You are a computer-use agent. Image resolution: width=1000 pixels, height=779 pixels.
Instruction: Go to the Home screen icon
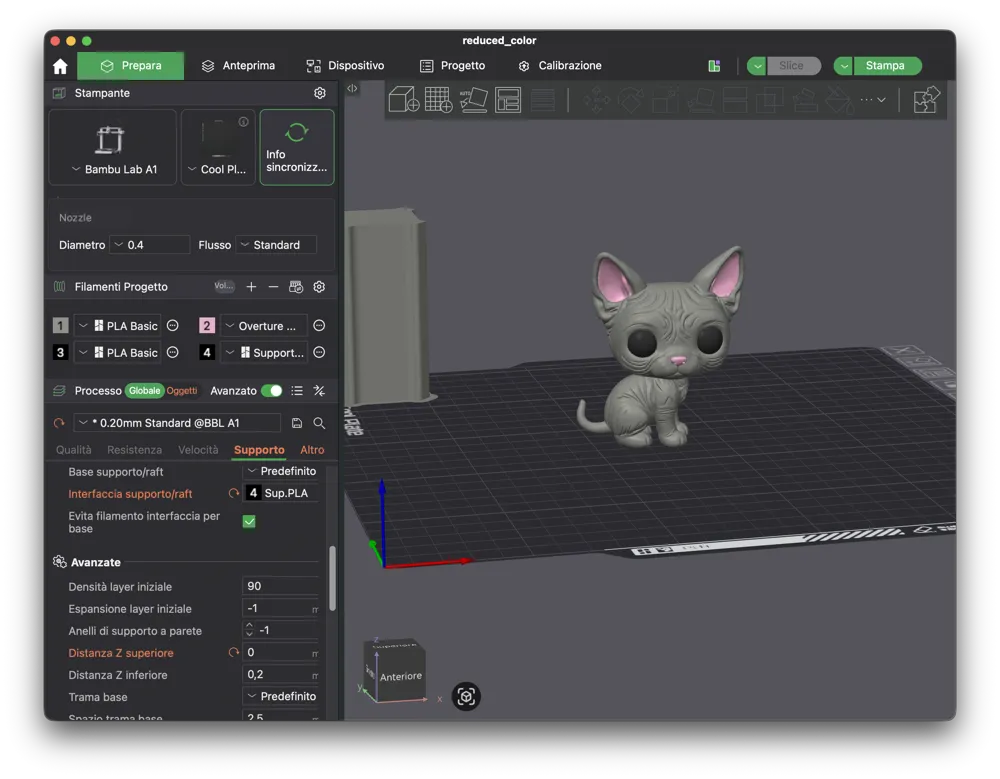(x=60, y=66)
